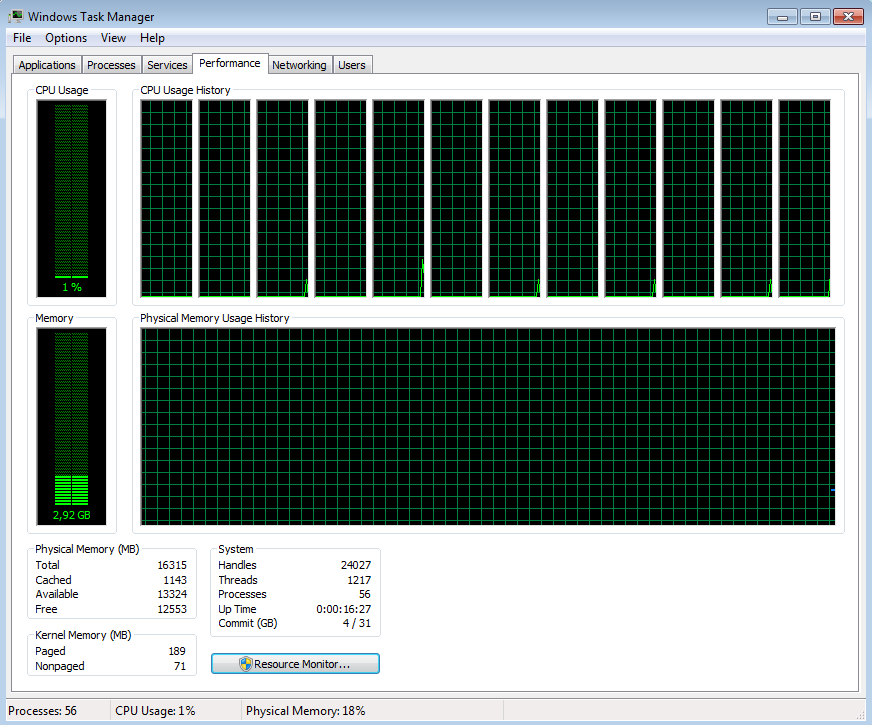Switch to the Services tab
The width and height of the screenshot is (872, 725).
point(167,65)
